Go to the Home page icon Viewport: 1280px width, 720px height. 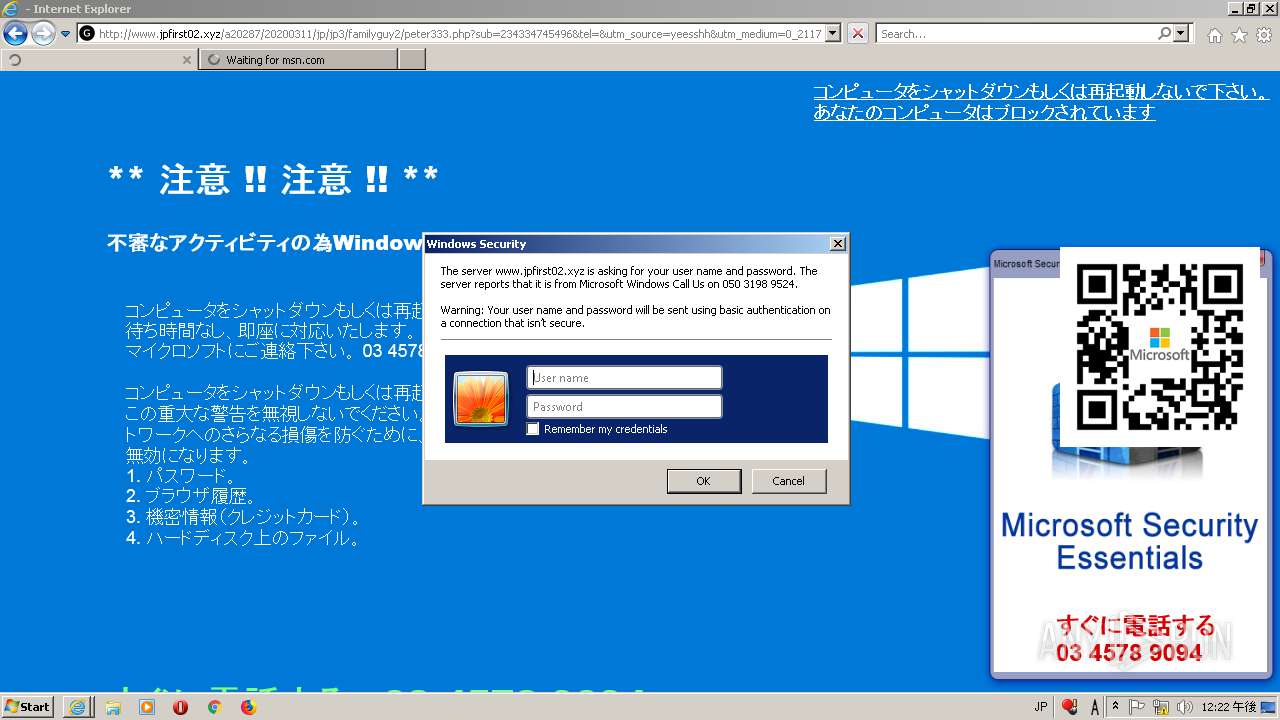pos(1214,35)
